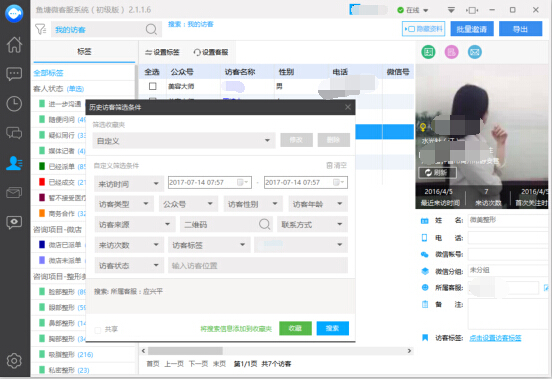
Task: Click the green profile card icon
Action: [428, 52]
